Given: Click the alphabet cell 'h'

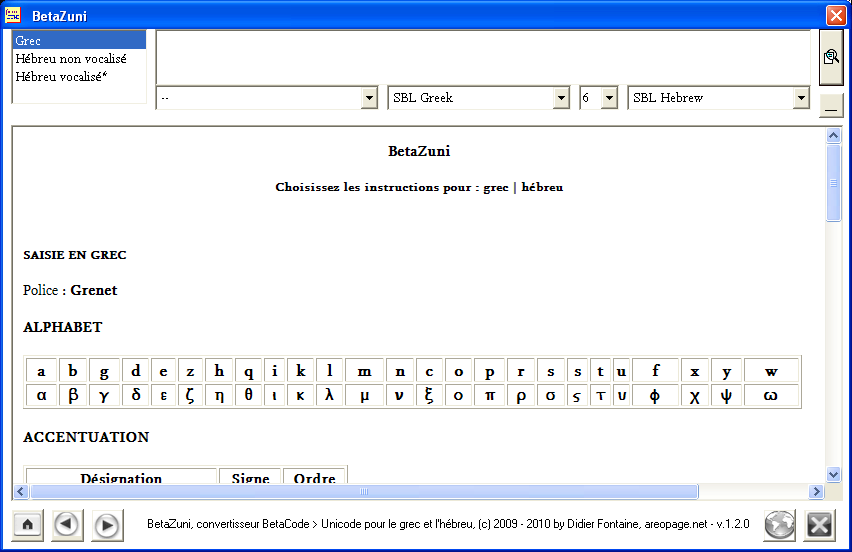Looking at the screenshot, I should (x=219, y=371).
